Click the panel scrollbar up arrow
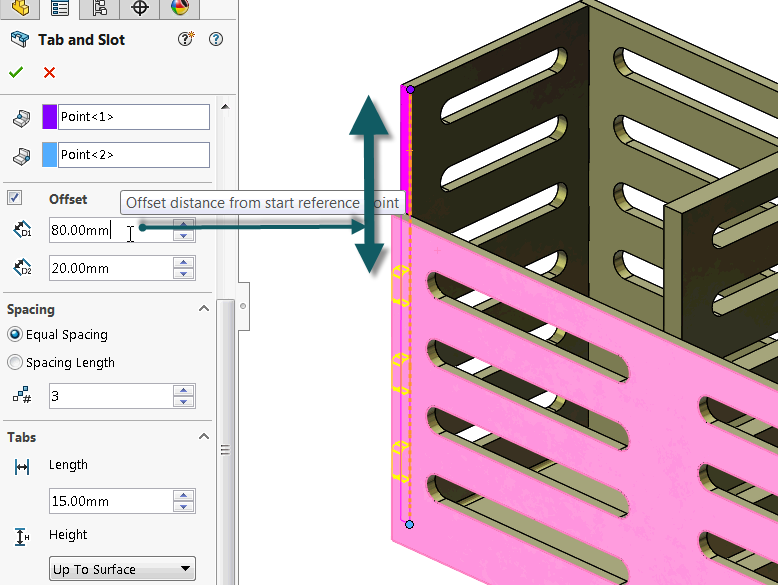Image resolution: width=778 pixels, height=585 pixels. click(x=225, y=107)
